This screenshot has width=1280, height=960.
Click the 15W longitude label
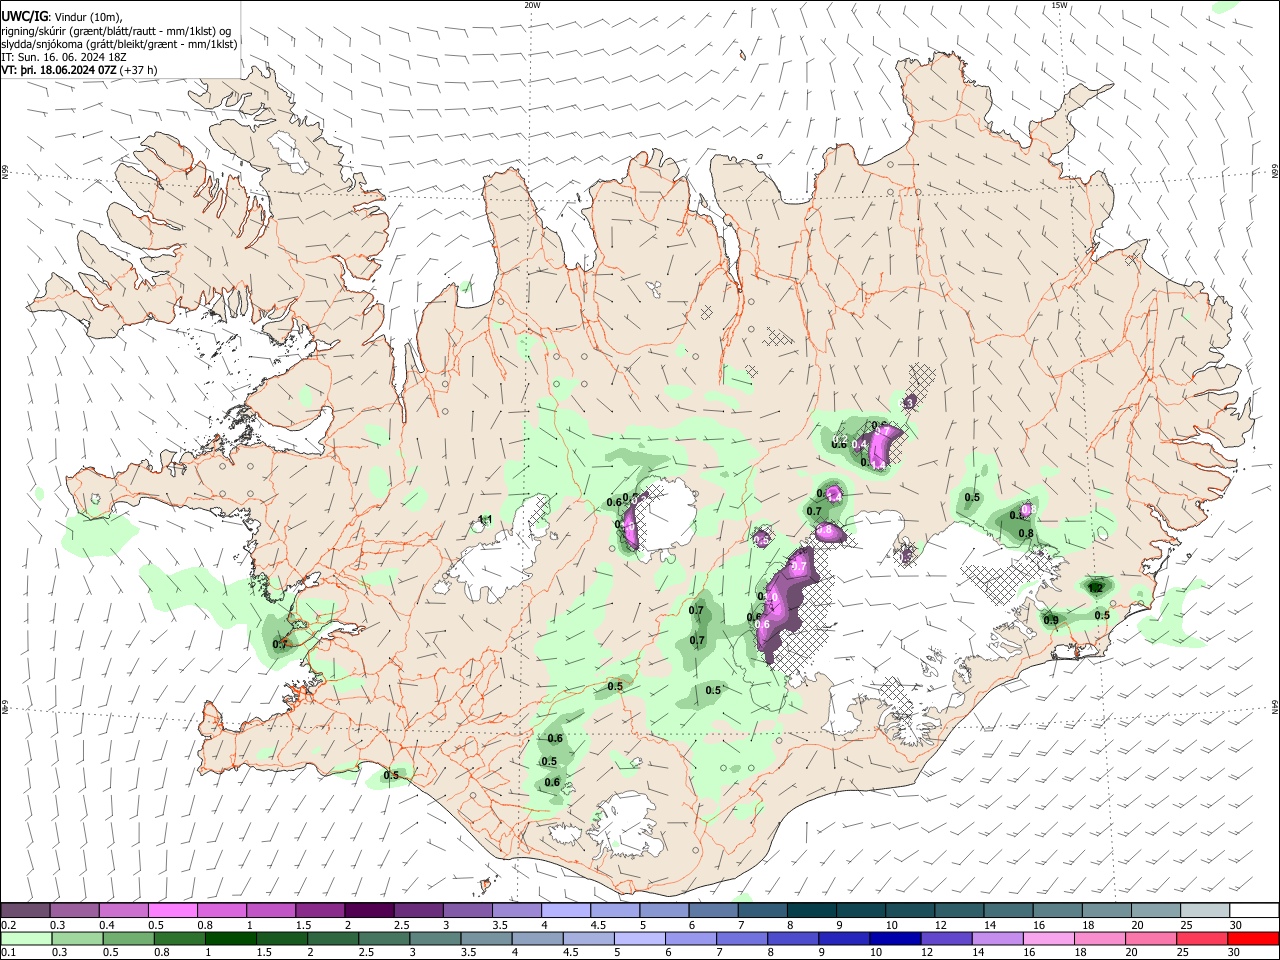coord(1059,5)
